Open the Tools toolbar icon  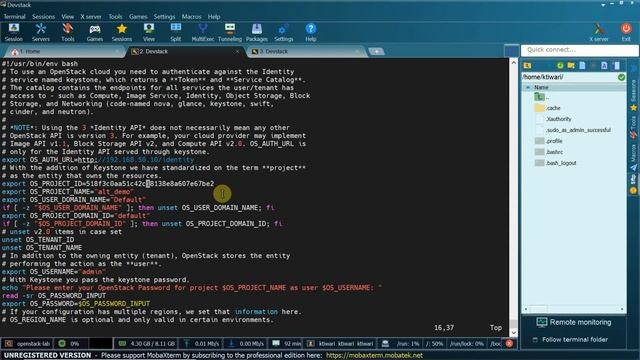[68, 32]
